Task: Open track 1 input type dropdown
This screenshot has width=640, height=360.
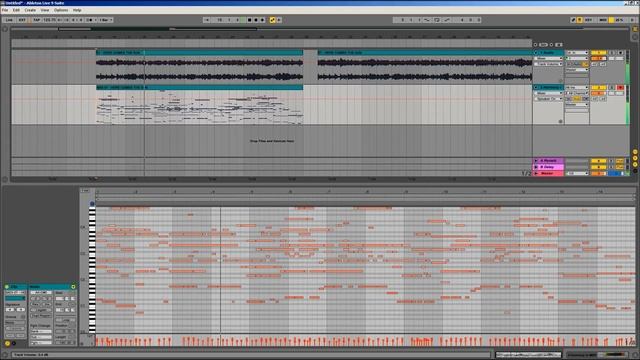Action: tap(577, 53)
